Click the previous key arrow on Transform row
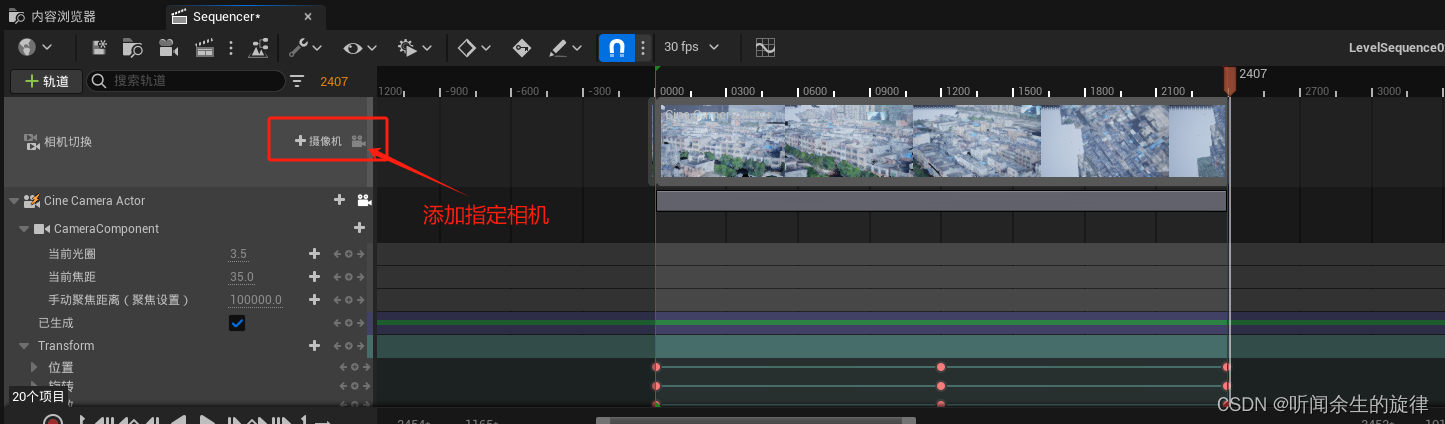Screen dimensions: 1445x424 337,346
